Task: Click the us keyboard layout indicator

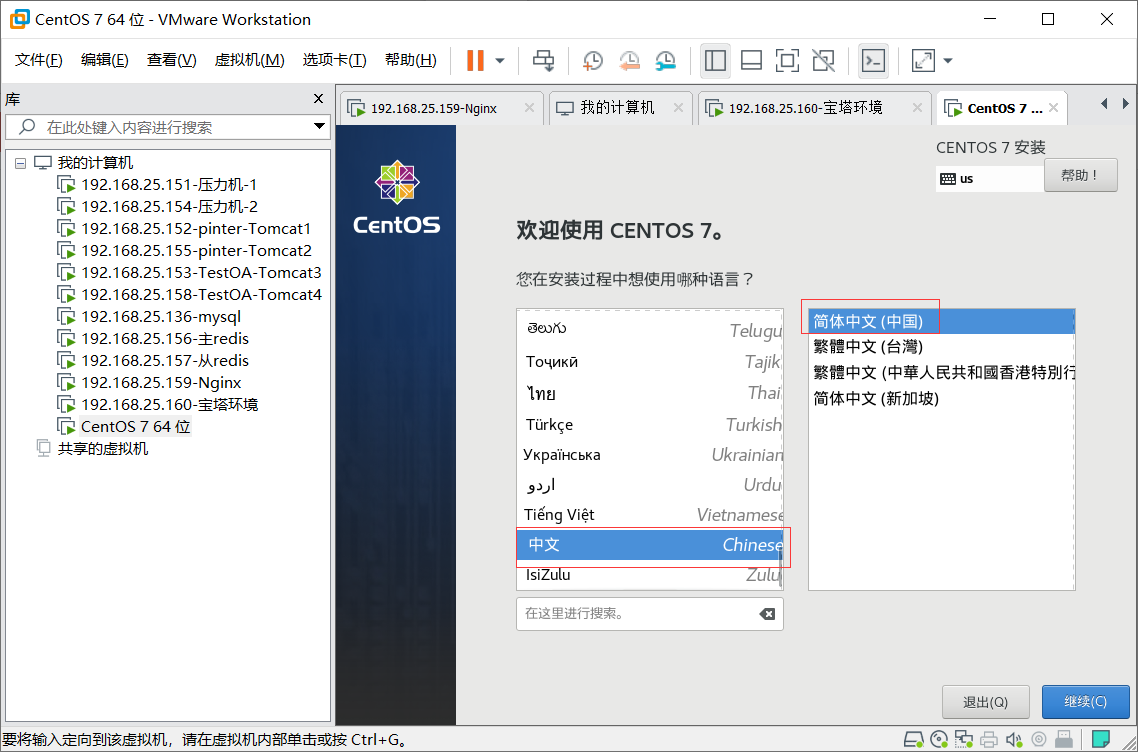Action: tap(990, 179)
